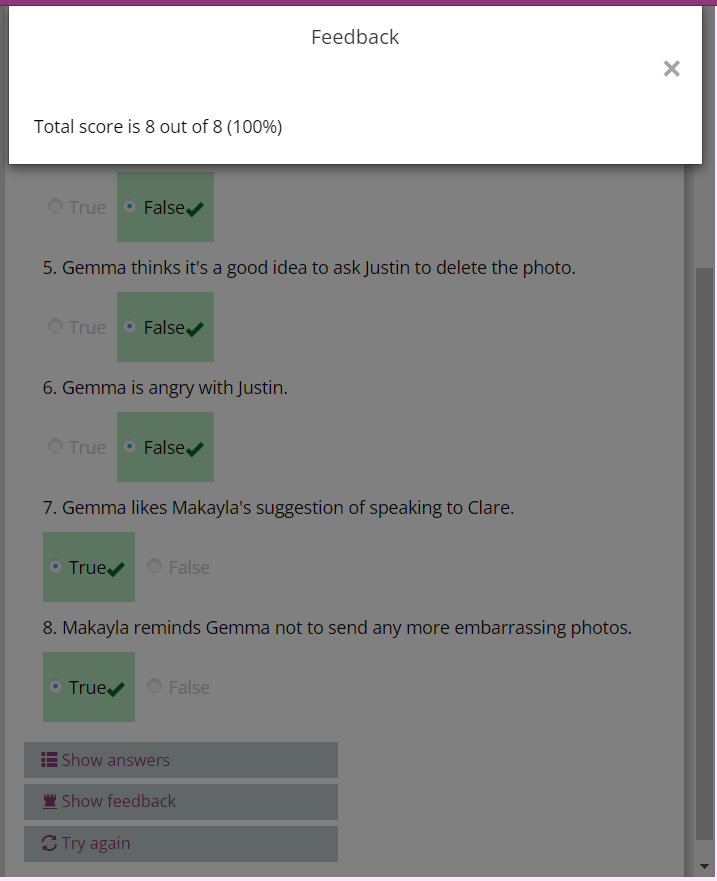
Task: Select True radio for question 8
Action: 54,687
